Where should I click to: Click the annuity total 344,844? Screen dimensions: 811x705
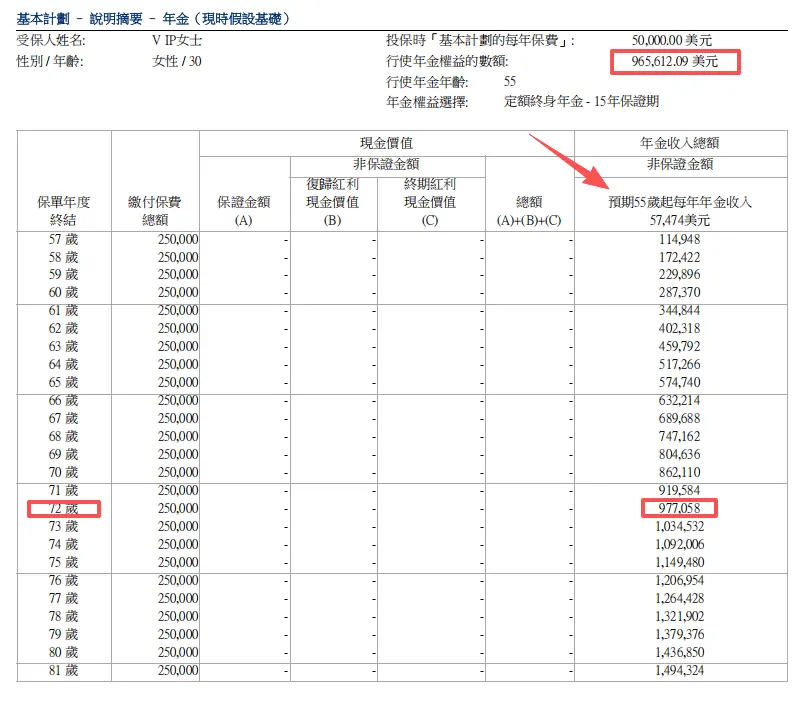(x=680, y=311)
